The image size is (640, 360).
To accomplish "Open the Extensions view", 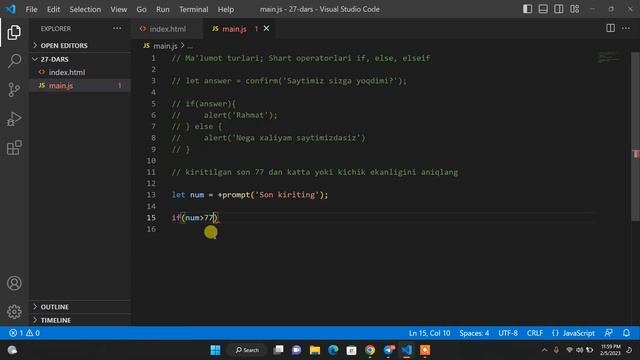I will click(x=14, y=148).
